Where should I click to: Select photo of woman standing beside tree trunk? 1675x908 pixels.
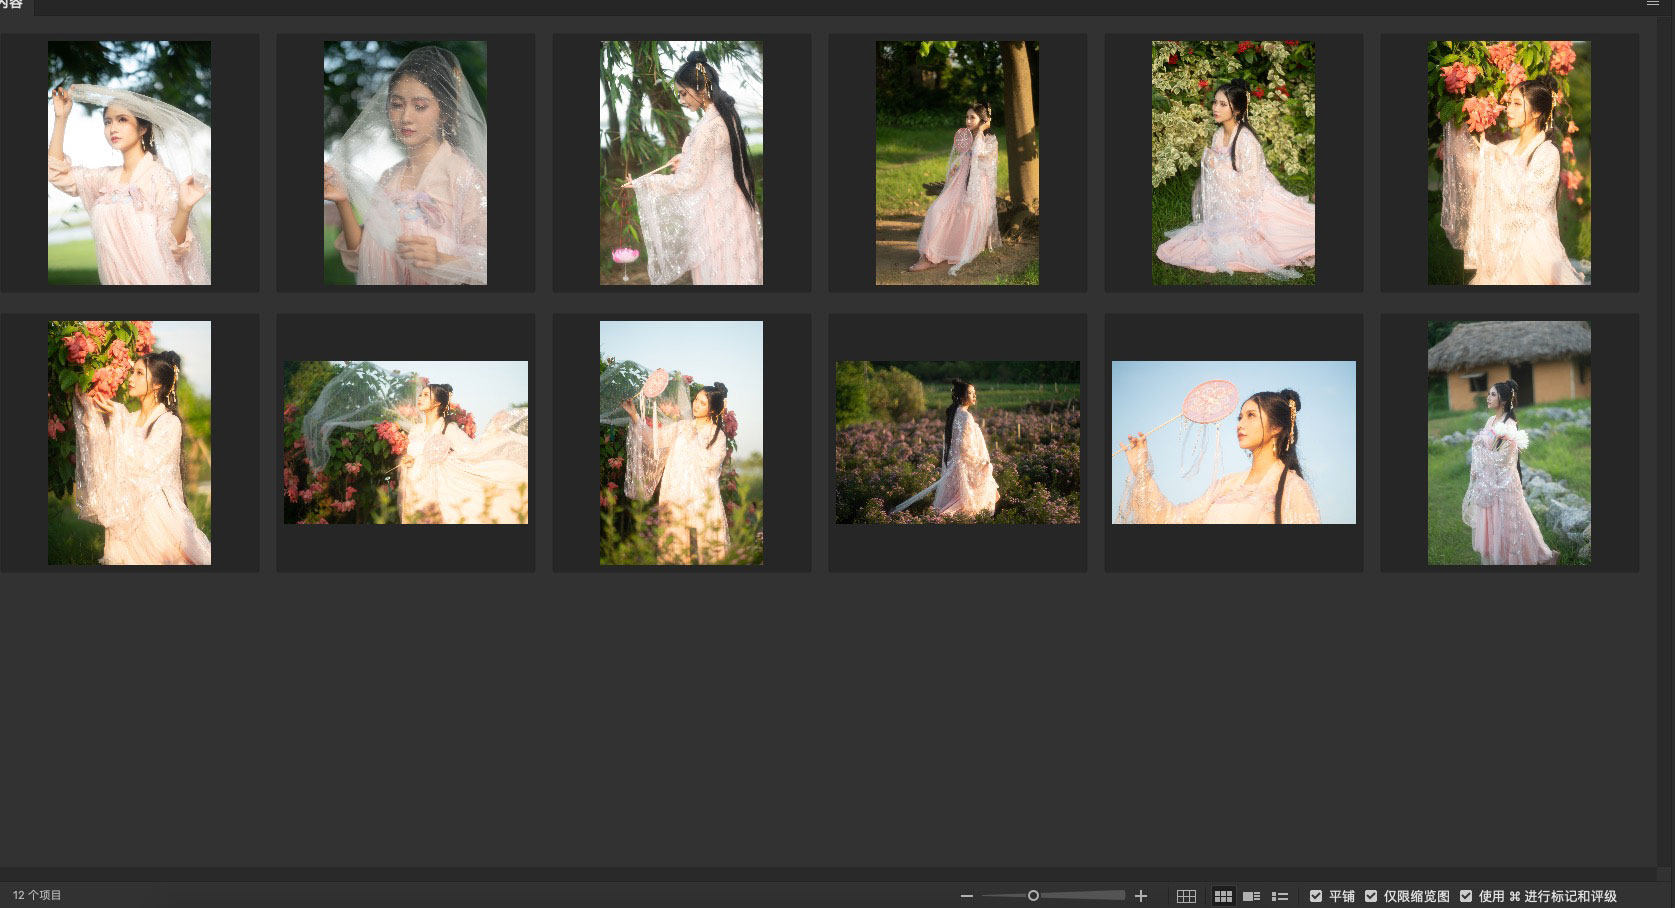(957, 163)
